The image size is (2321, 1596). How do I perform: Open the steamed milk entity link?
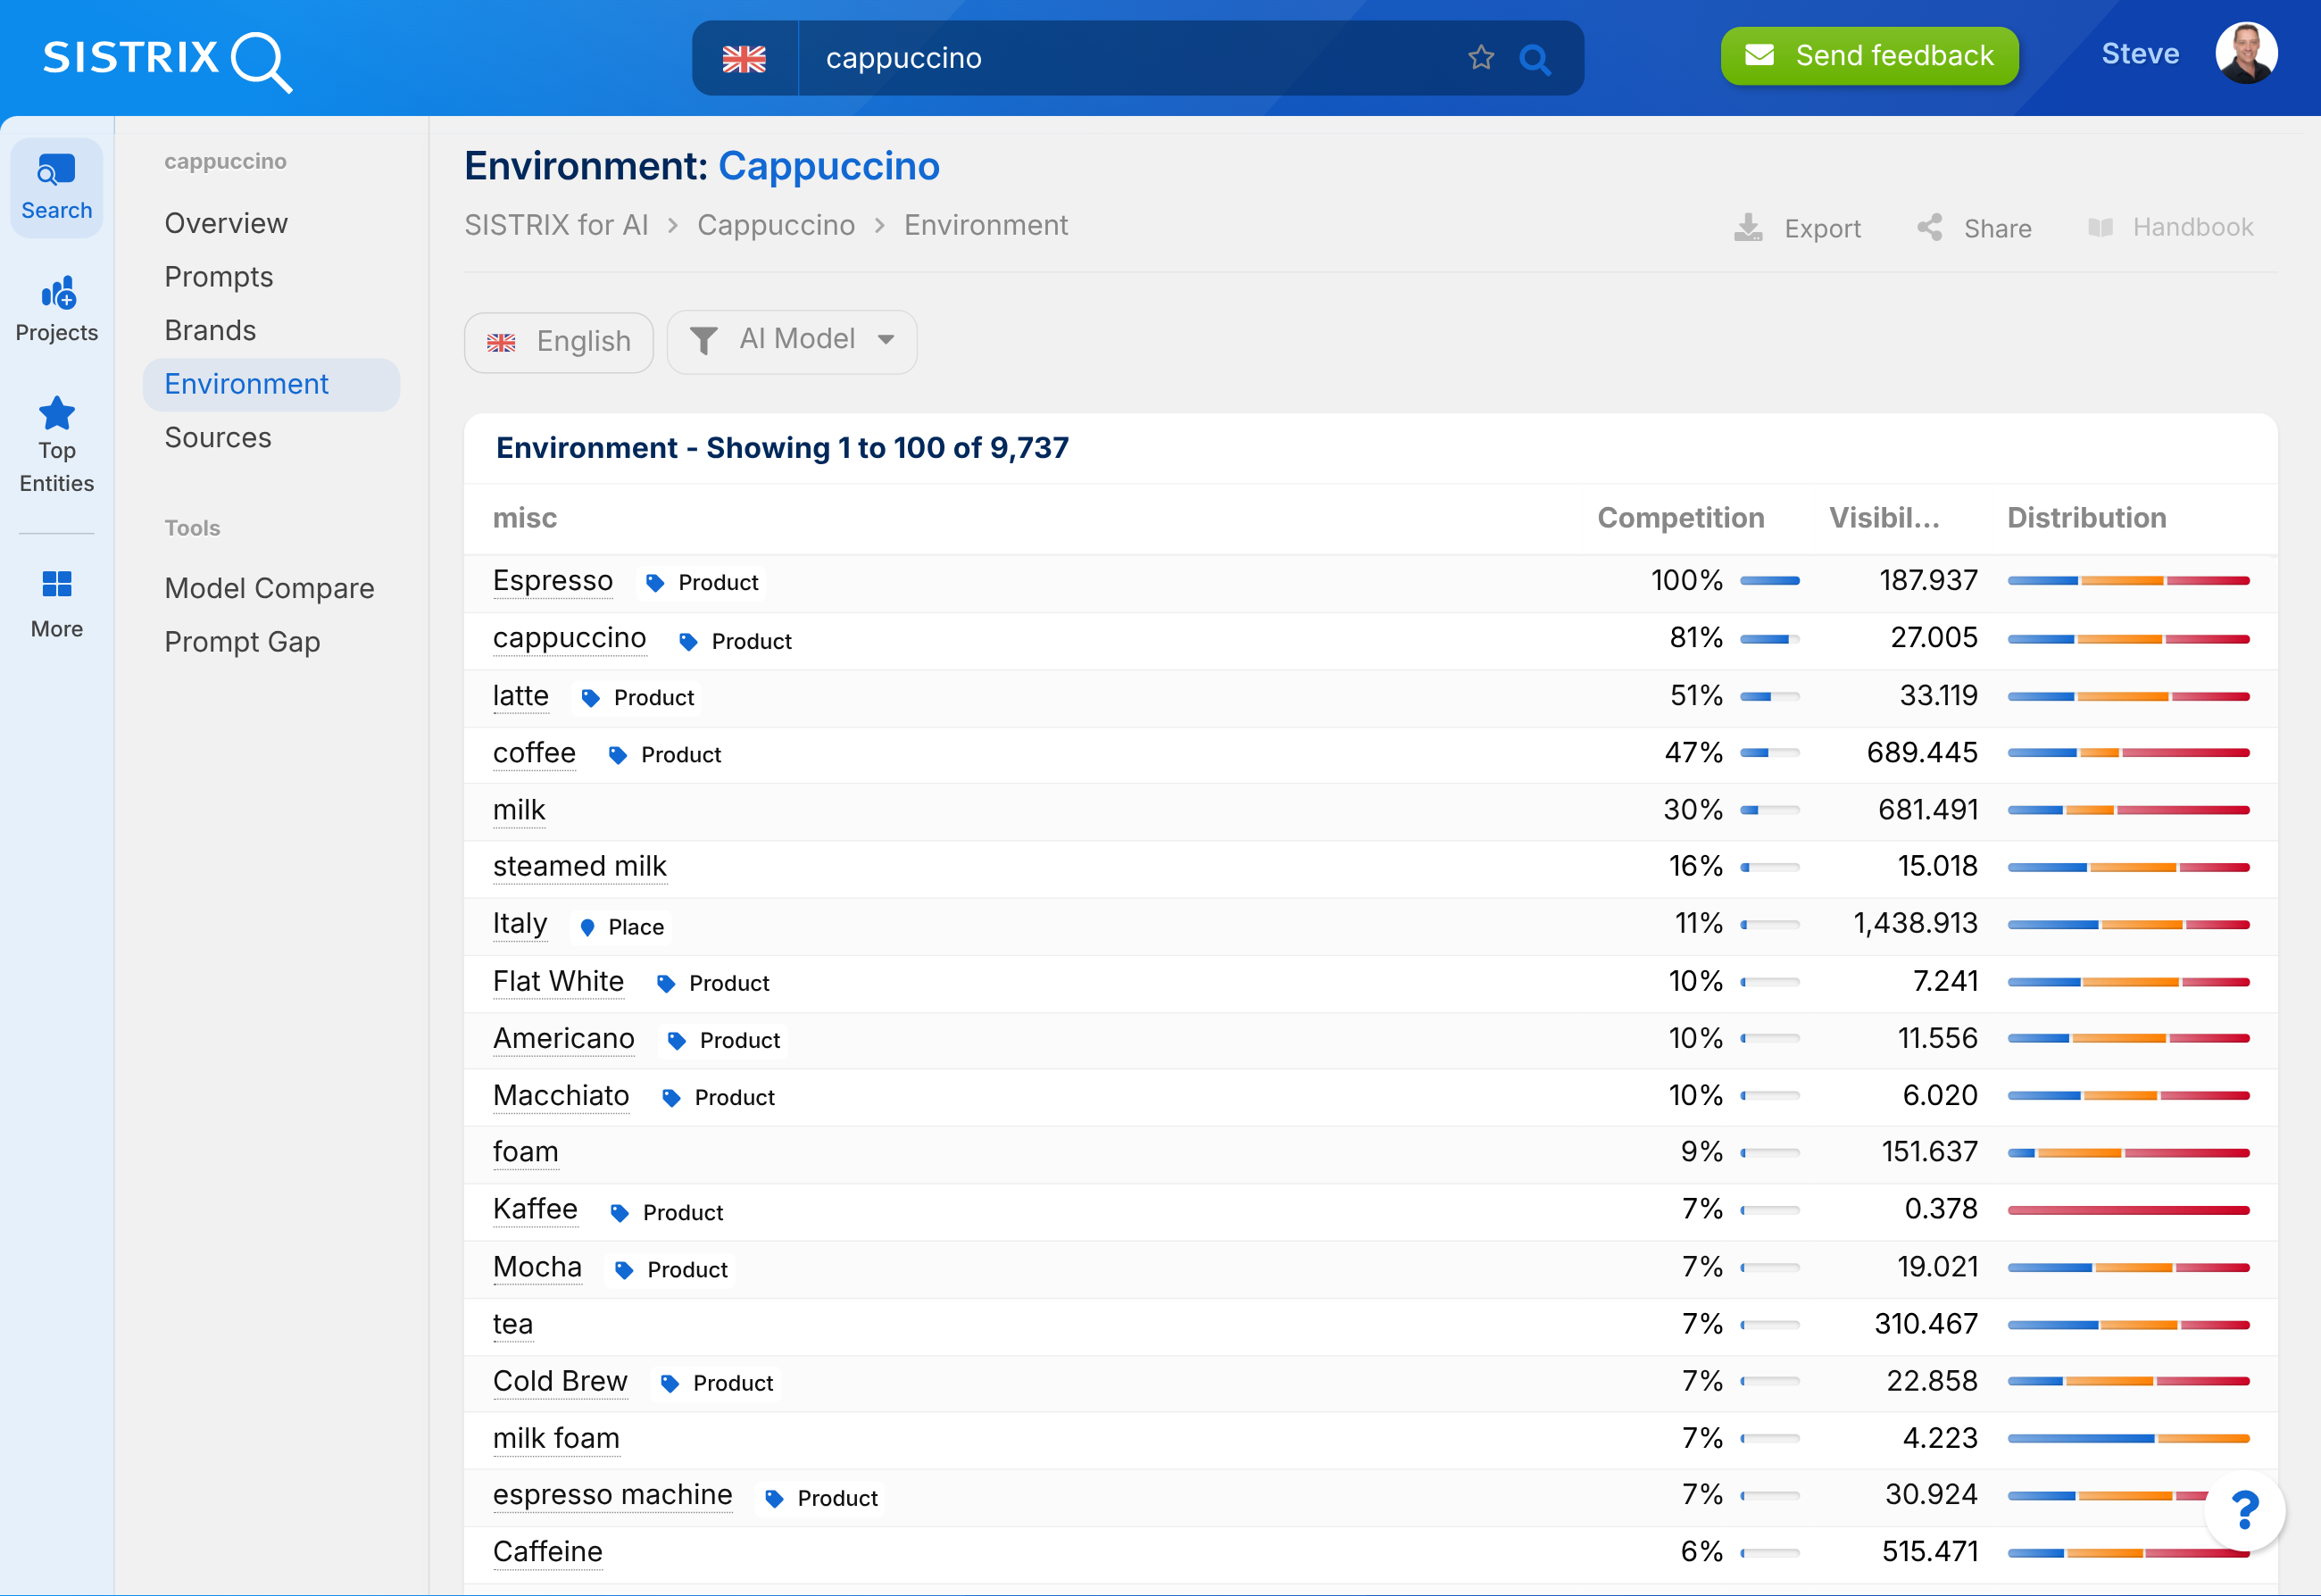coord(580,867)
